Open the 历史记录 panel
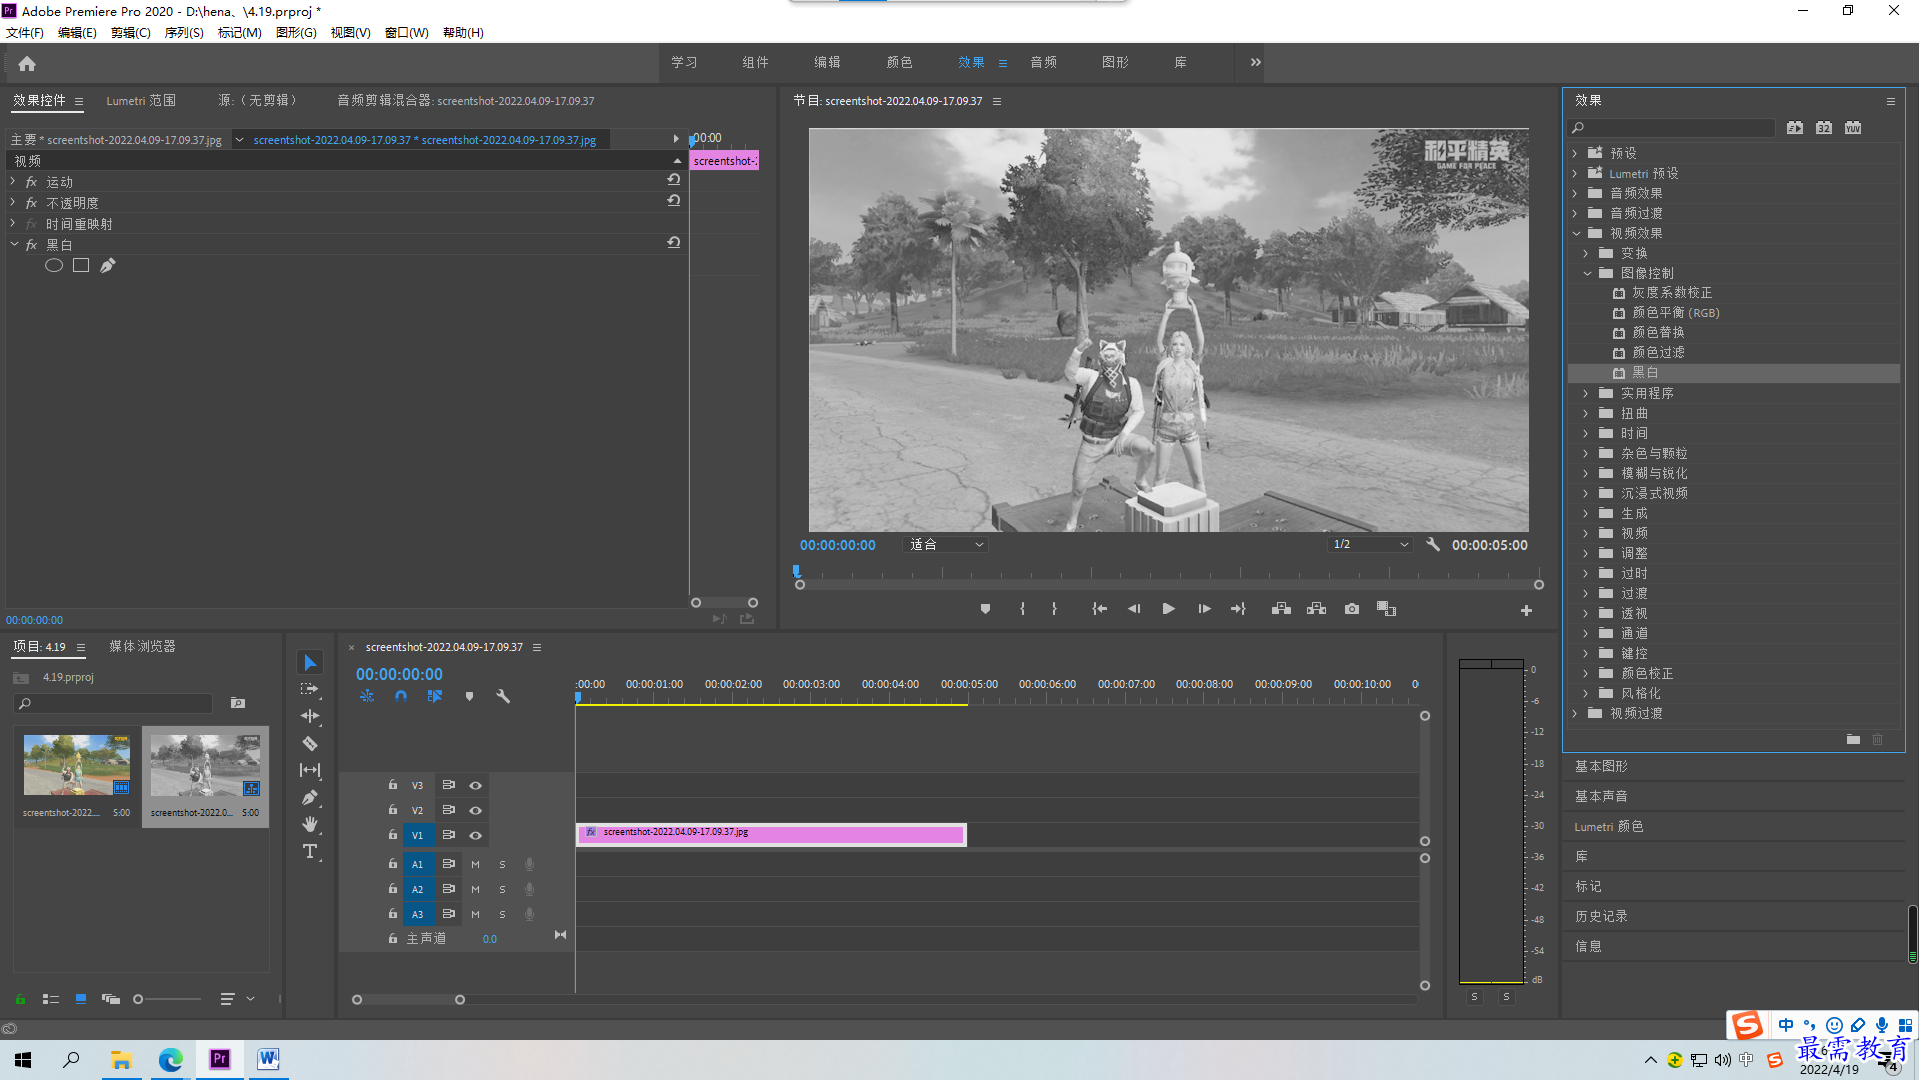 1601,916
